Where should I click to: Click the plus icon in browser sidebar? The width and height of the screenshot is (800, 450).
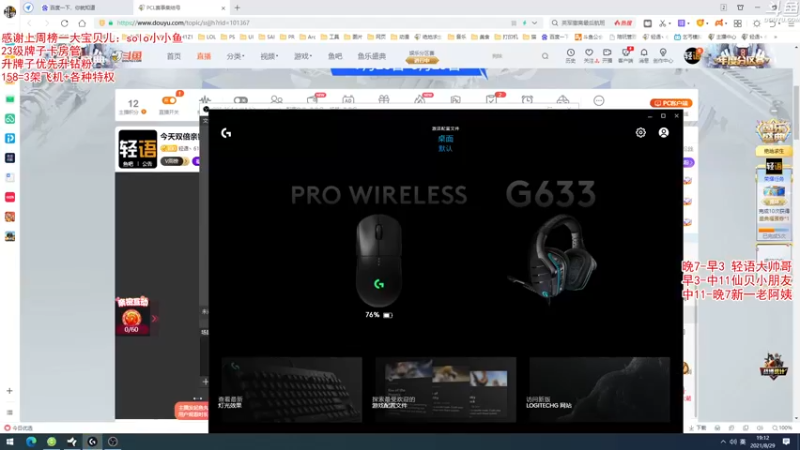click(x=9, y=391)
